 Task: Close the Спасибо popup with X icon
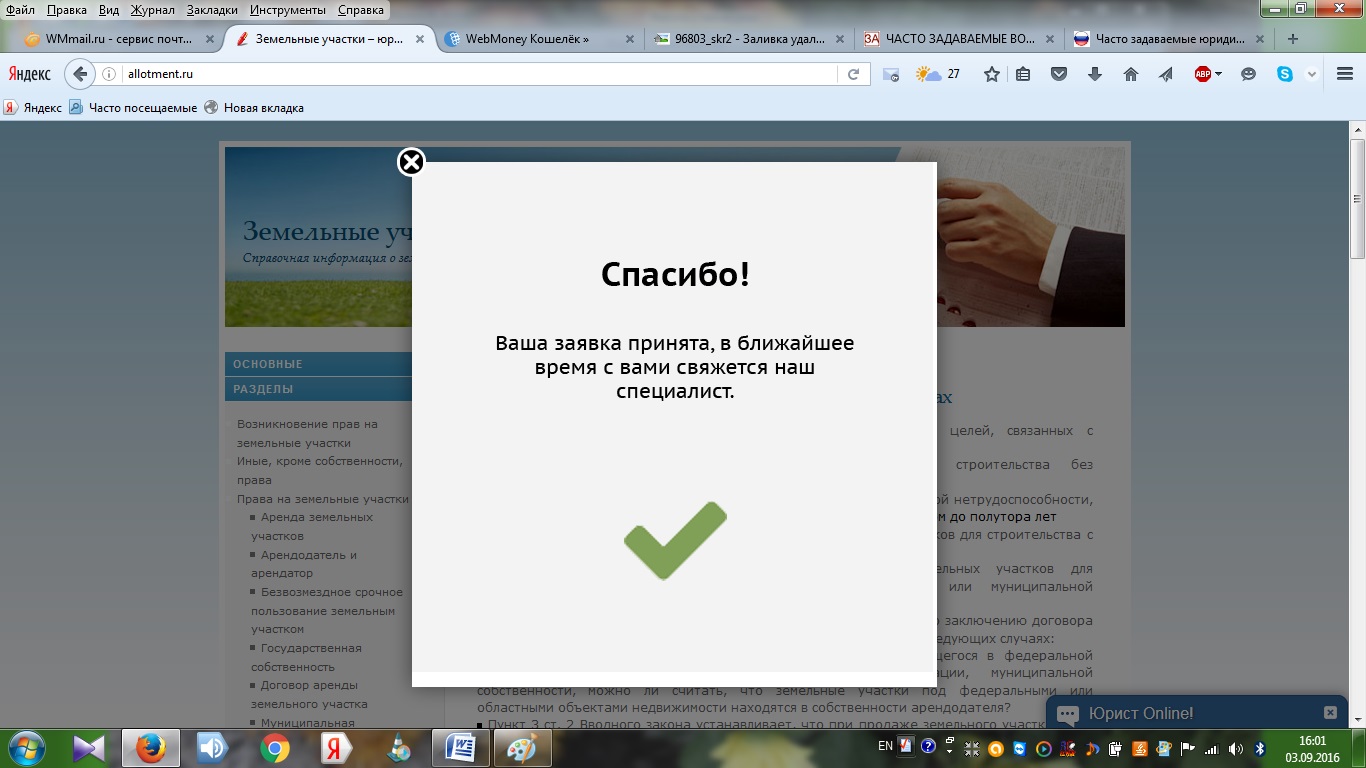pos(411,162)
